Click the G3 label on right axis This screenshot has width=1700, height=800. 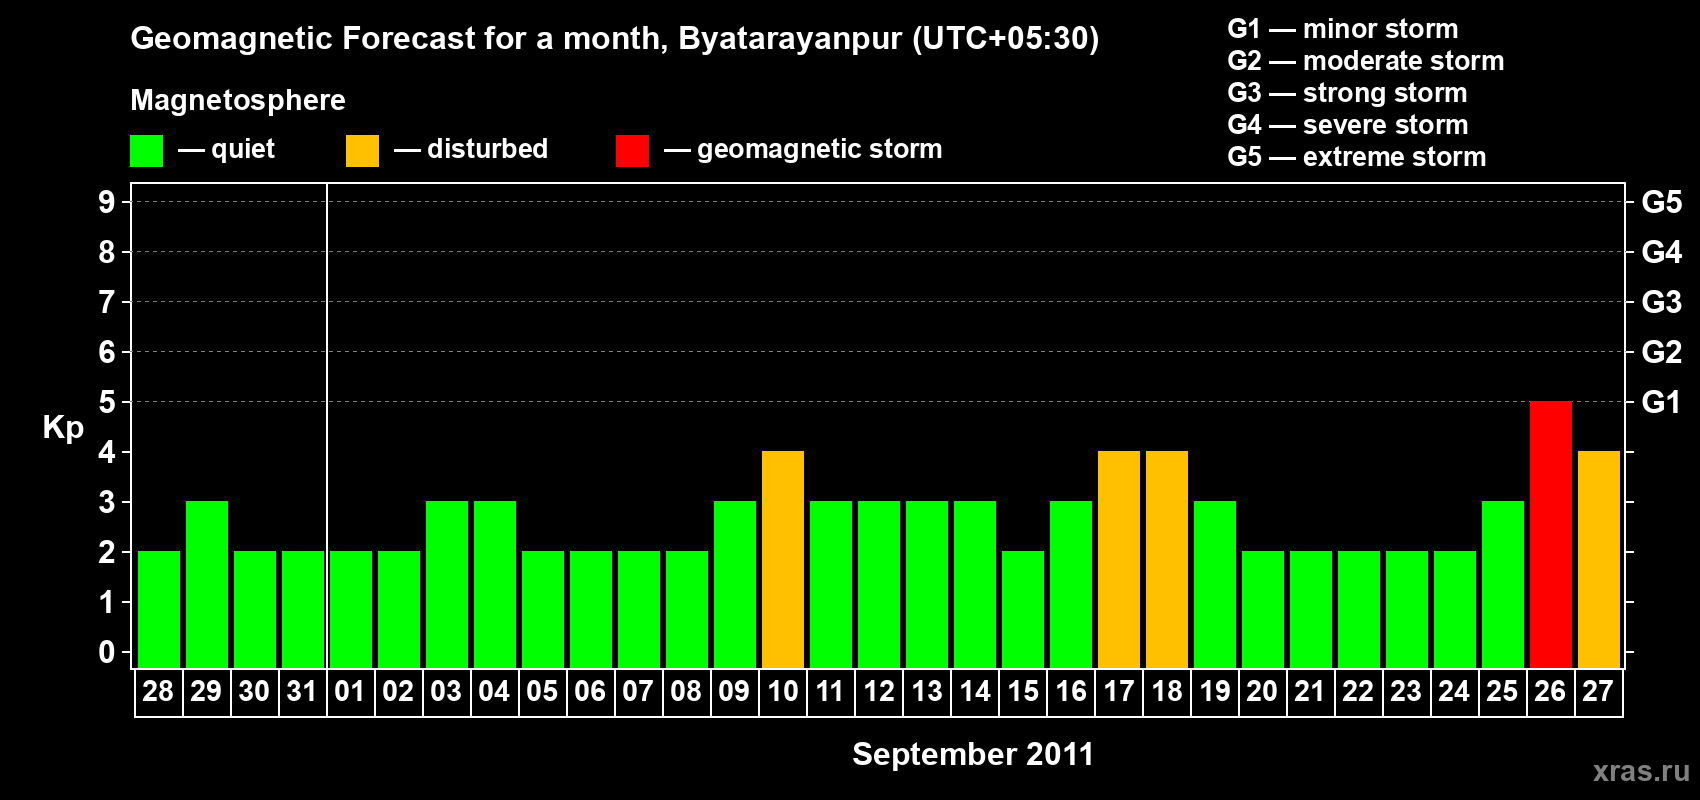(x=1661, y=303)
